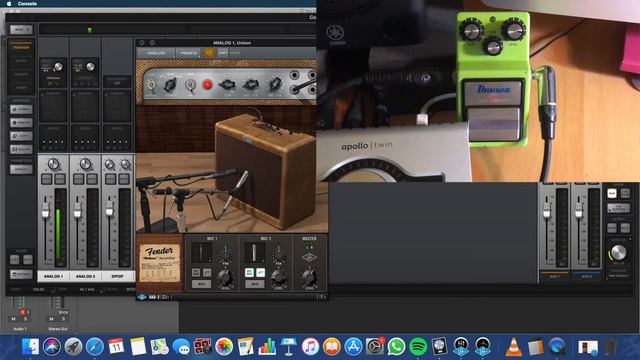Click the Clips button under Clear
The image size is (640, 360).
(x=14, y=260)
